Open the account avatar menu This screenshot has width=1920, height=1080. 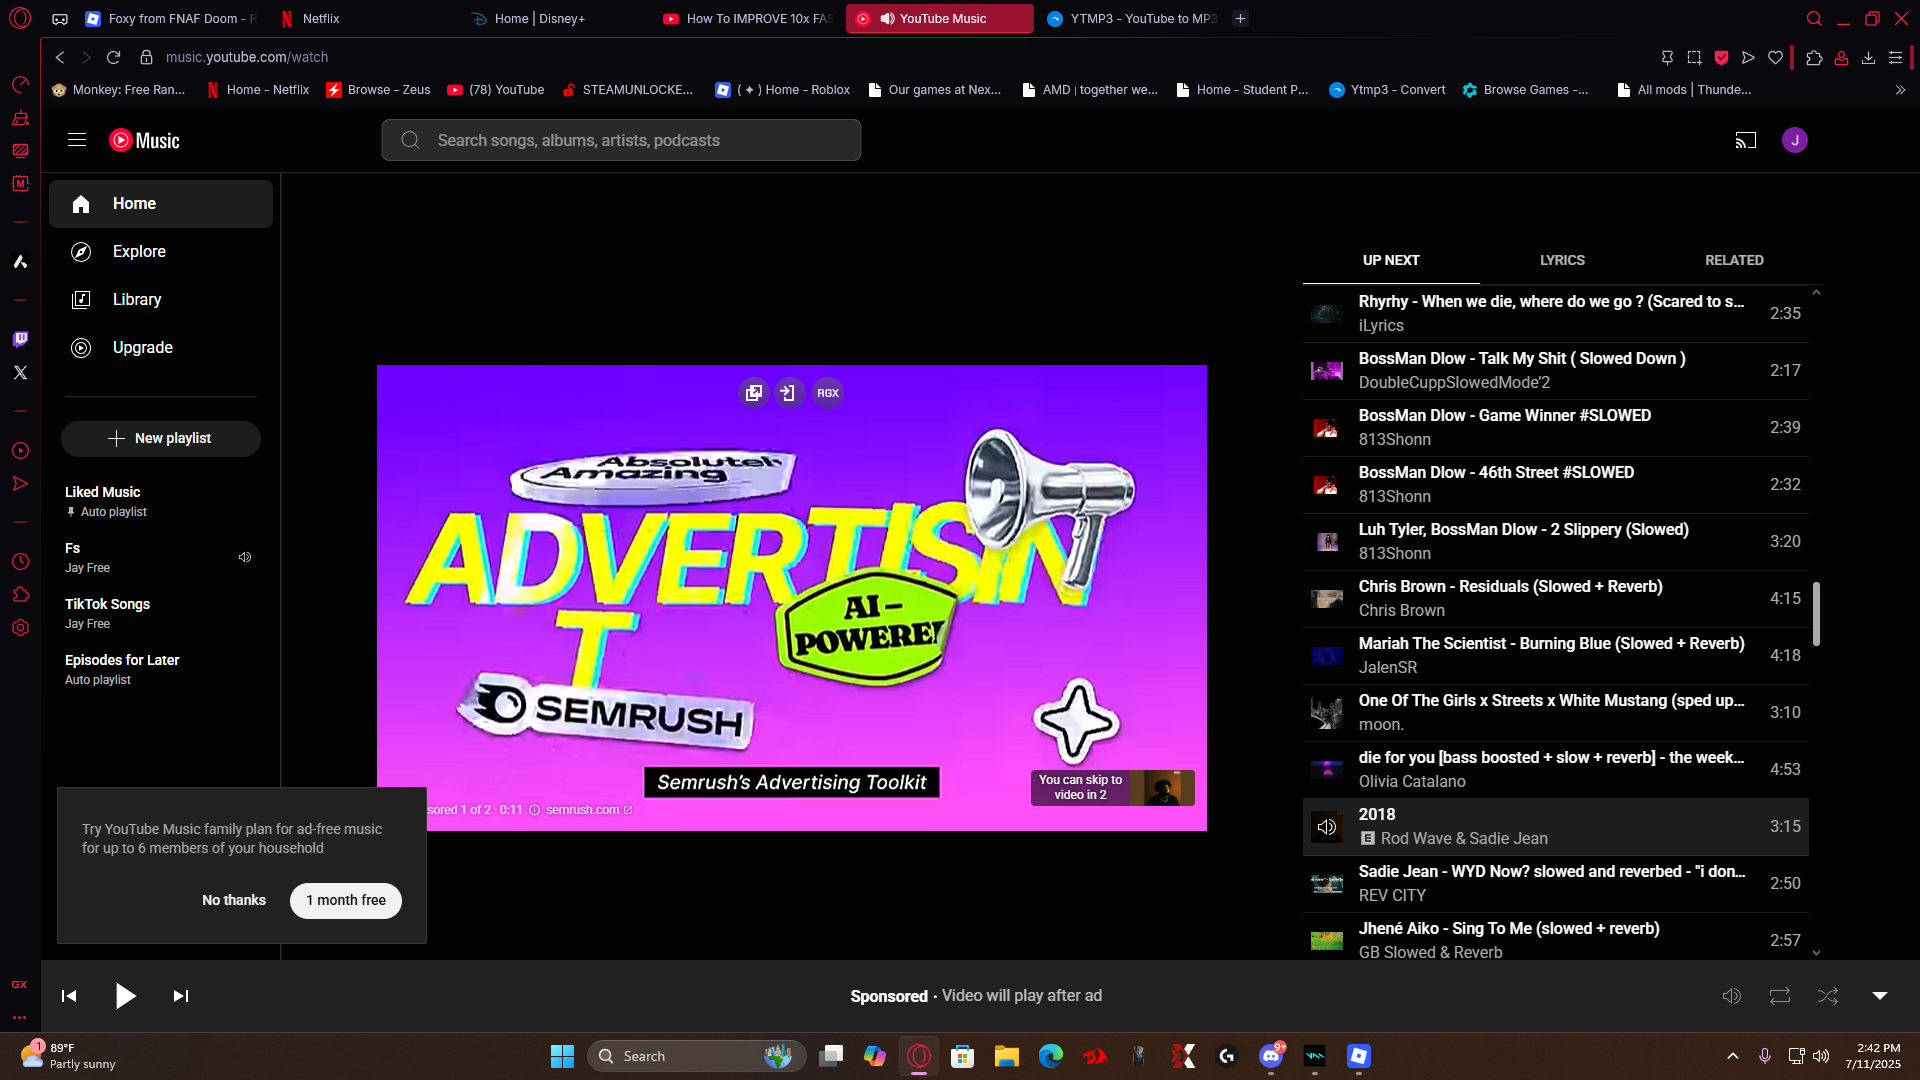click(1795, 140)
